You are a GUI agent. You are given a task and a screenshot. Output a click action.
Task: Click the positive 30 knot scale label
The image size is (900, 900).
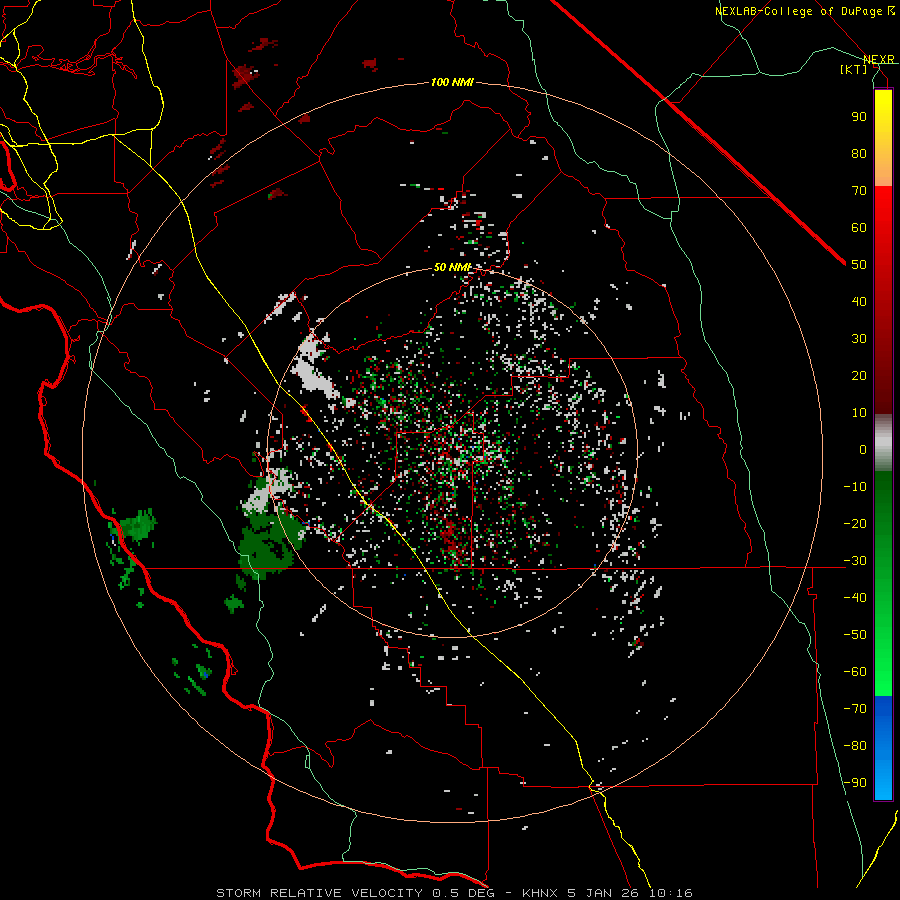pos(859,339)
